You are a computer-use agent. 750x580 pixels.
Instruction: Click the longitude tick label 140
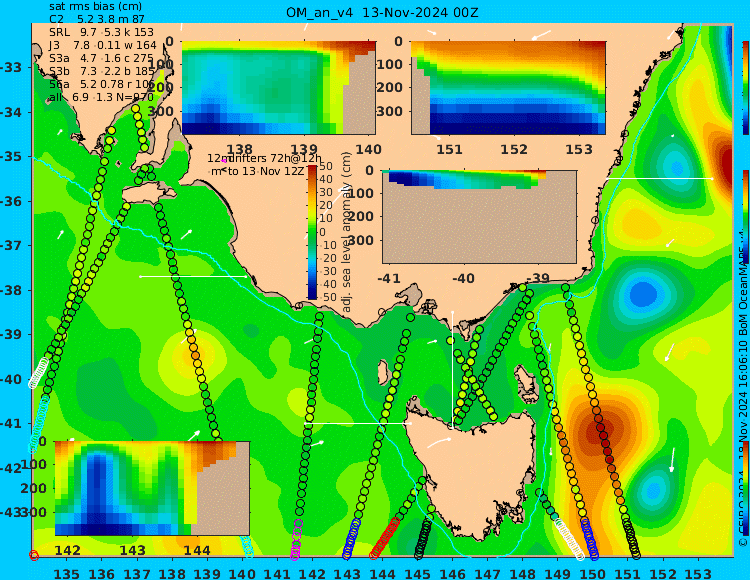pos(242,573)
